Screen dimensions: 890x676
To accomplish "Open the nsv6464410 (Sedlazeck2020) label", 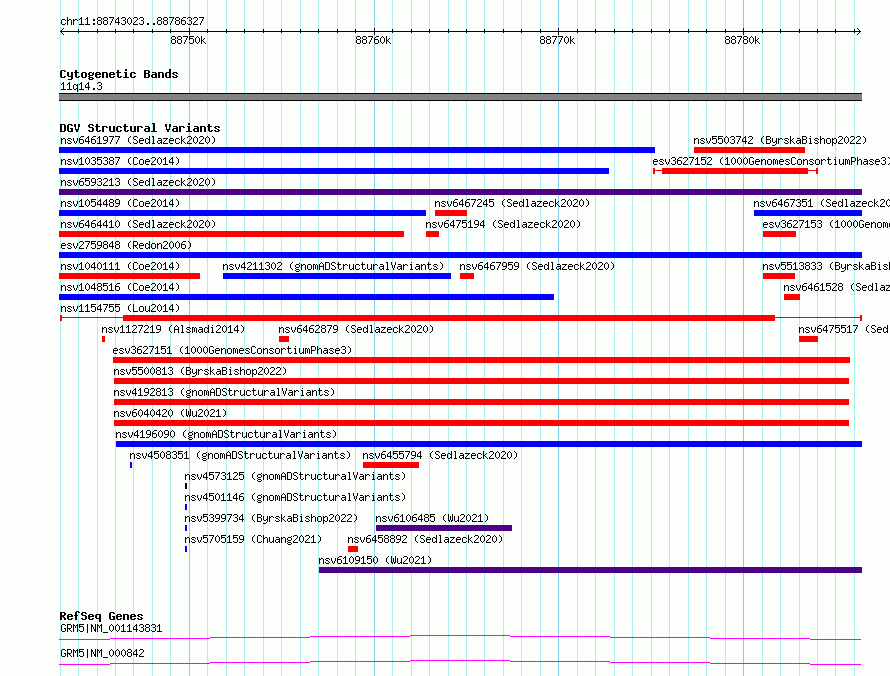I will point(138,224).
